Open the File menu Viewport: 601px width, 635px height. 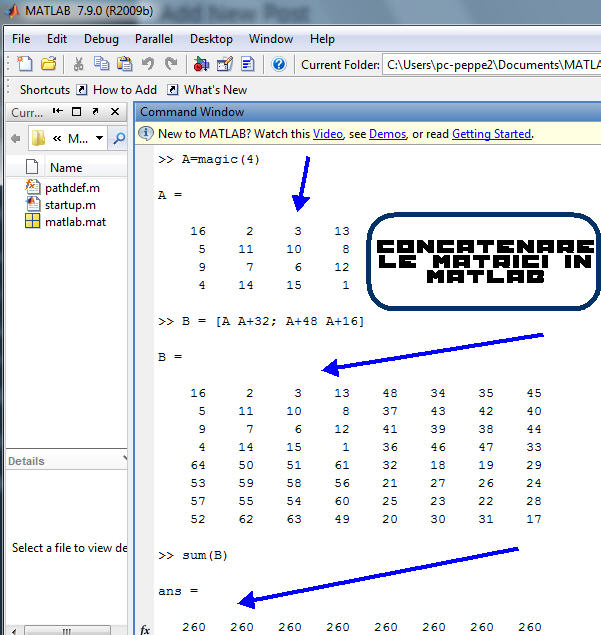tap(21, 39)
